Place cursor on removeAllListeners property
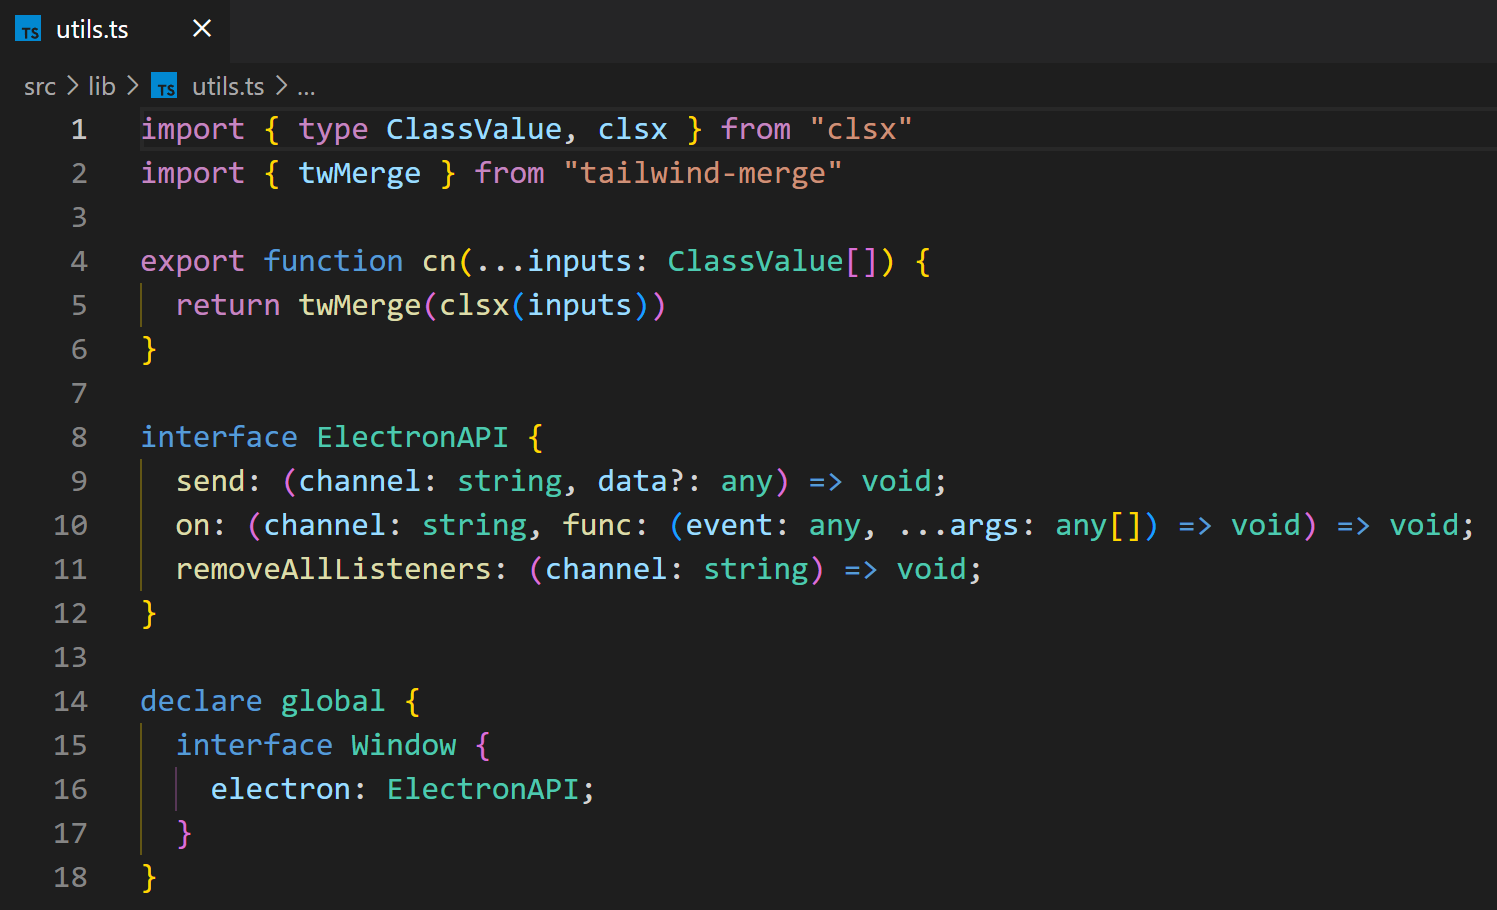The height and width of the screenshot is (910, 1497). point(334,569)
